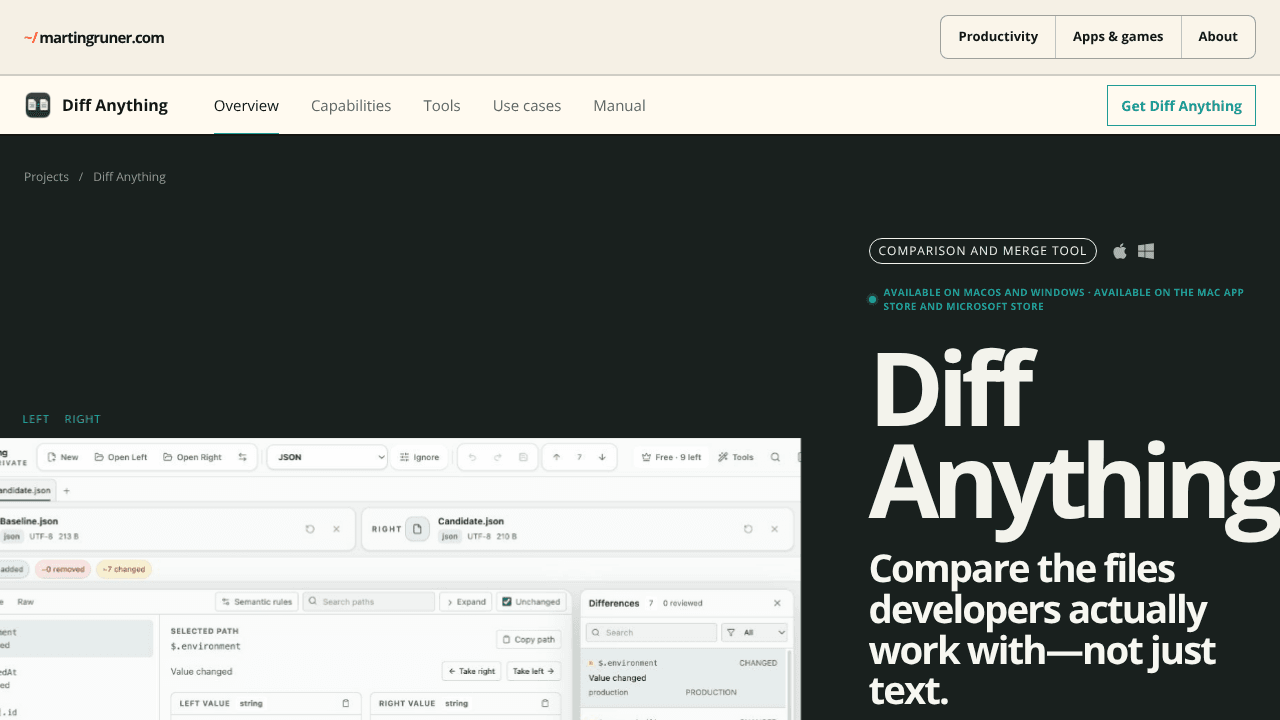Click Open Left in the app toolbar
The image size is (1280, 720).
[120, 457]
